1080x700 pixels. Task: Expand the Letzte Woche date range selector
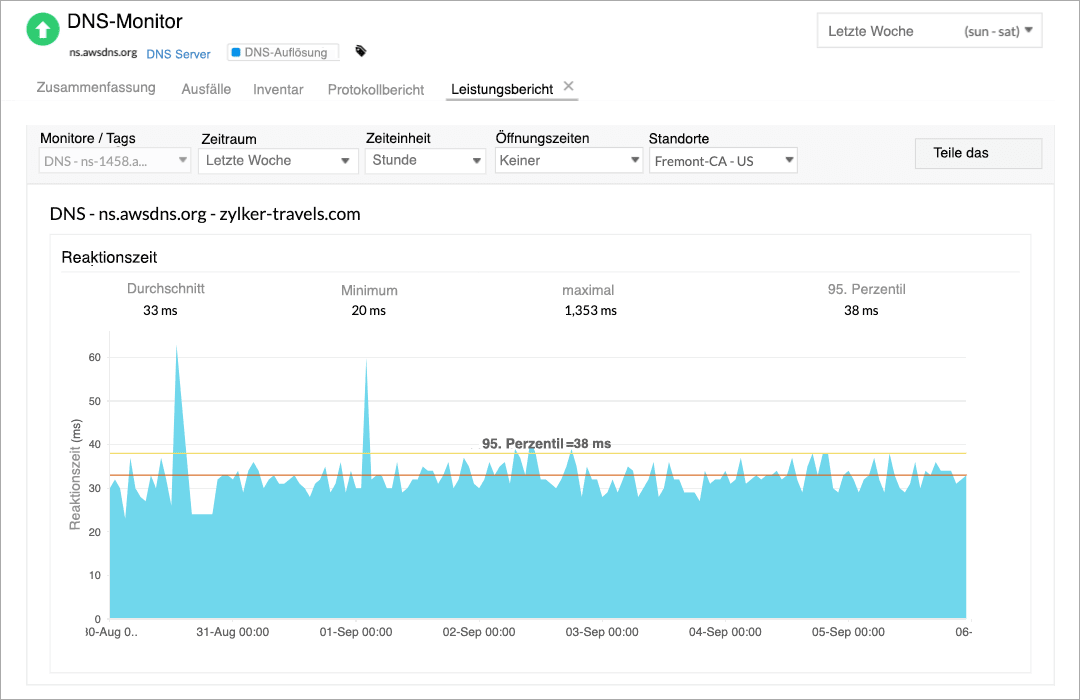point(278,160)
